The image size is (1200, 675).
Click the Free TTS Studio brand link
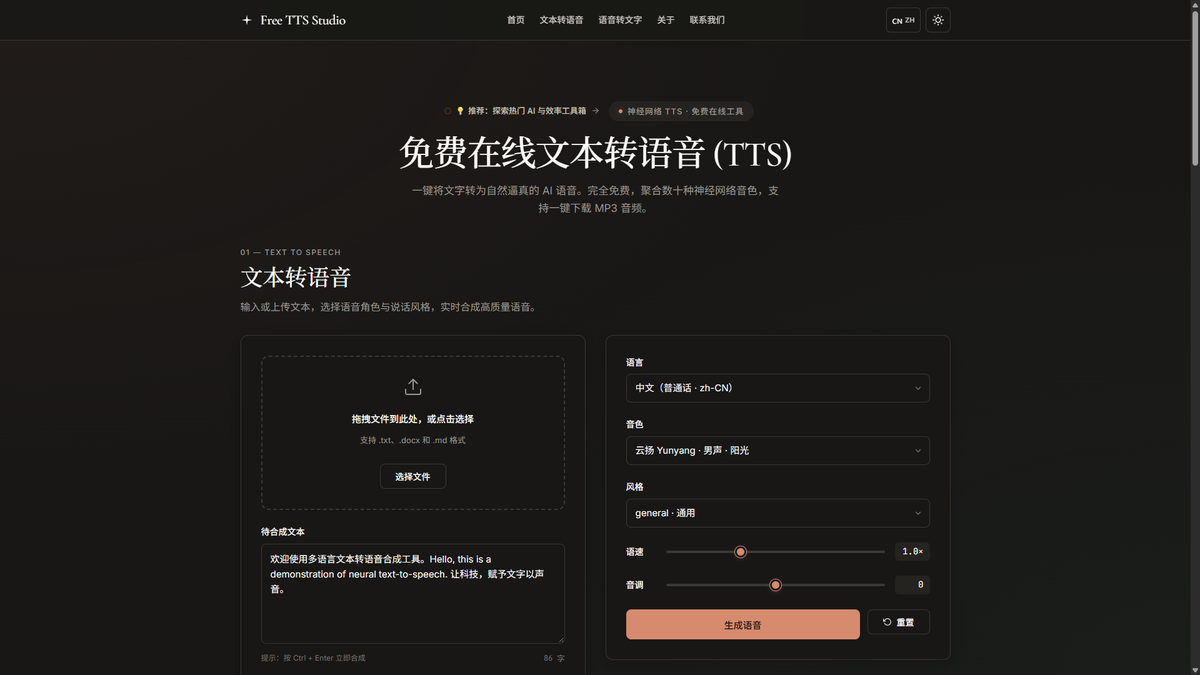[x=294, y=20]
